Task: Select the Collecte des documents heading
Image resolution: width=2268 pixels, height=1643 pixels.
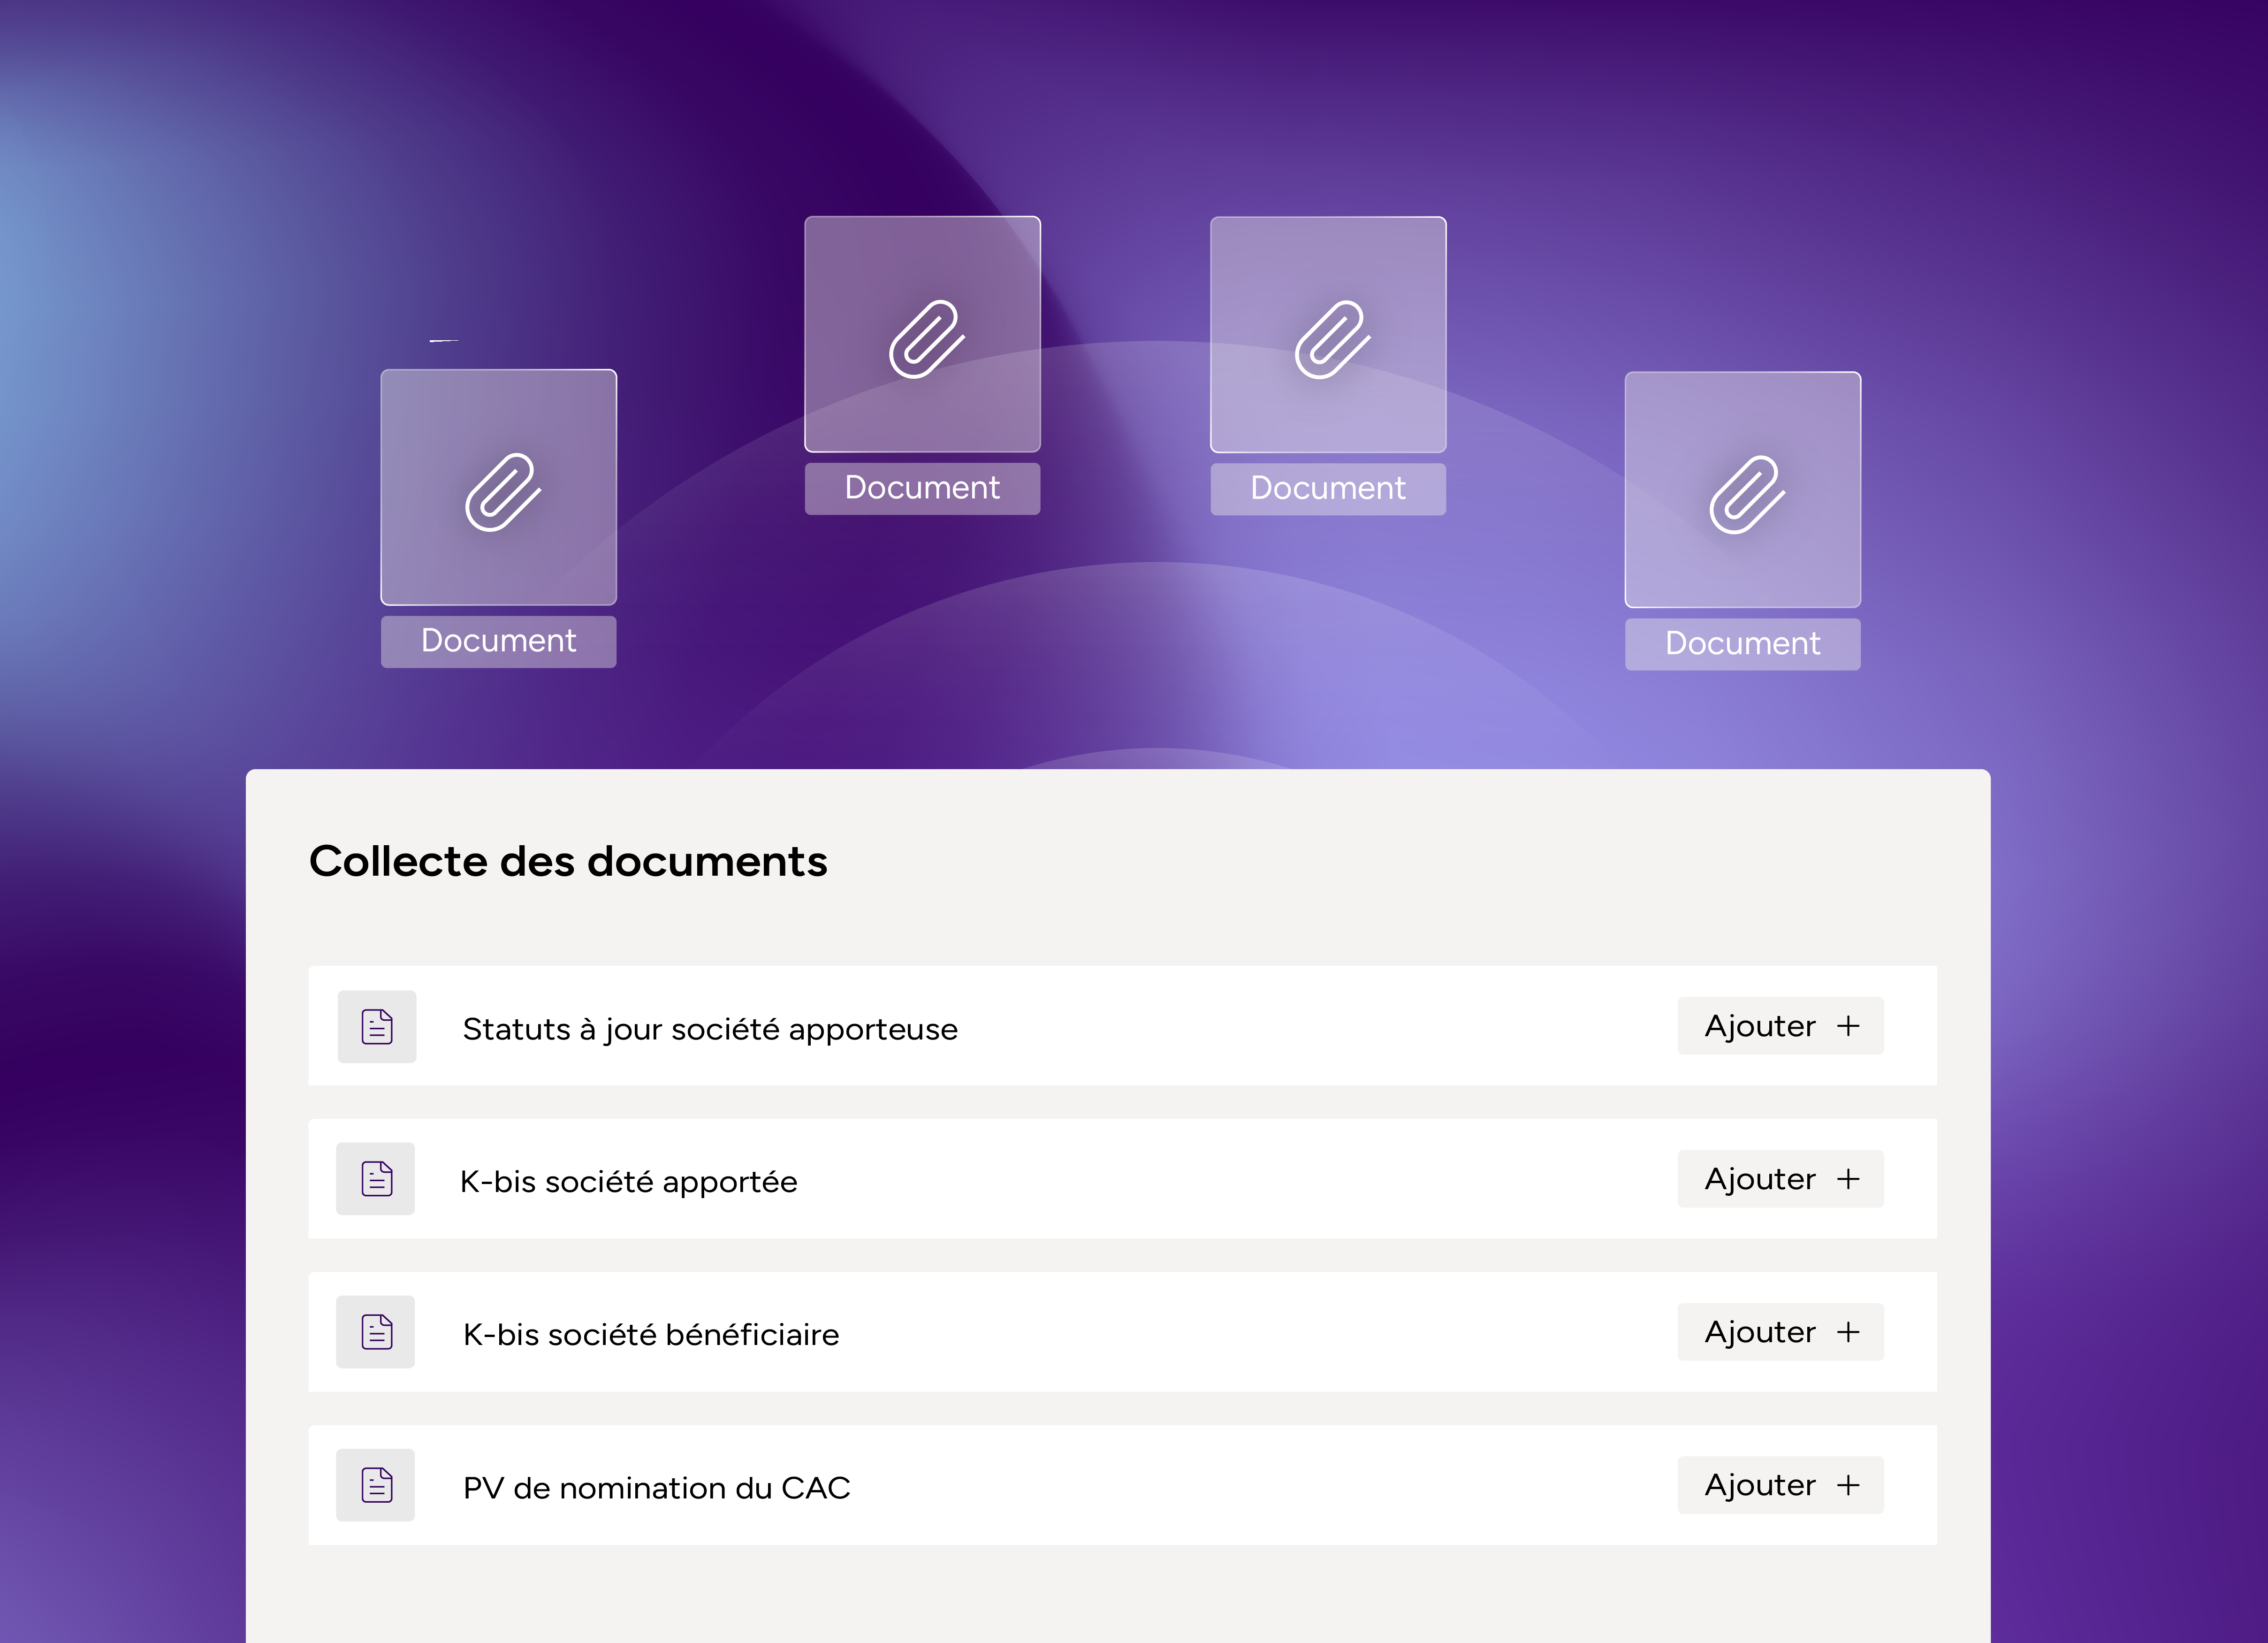Action: pyautogui.click(x=569, y=861)
